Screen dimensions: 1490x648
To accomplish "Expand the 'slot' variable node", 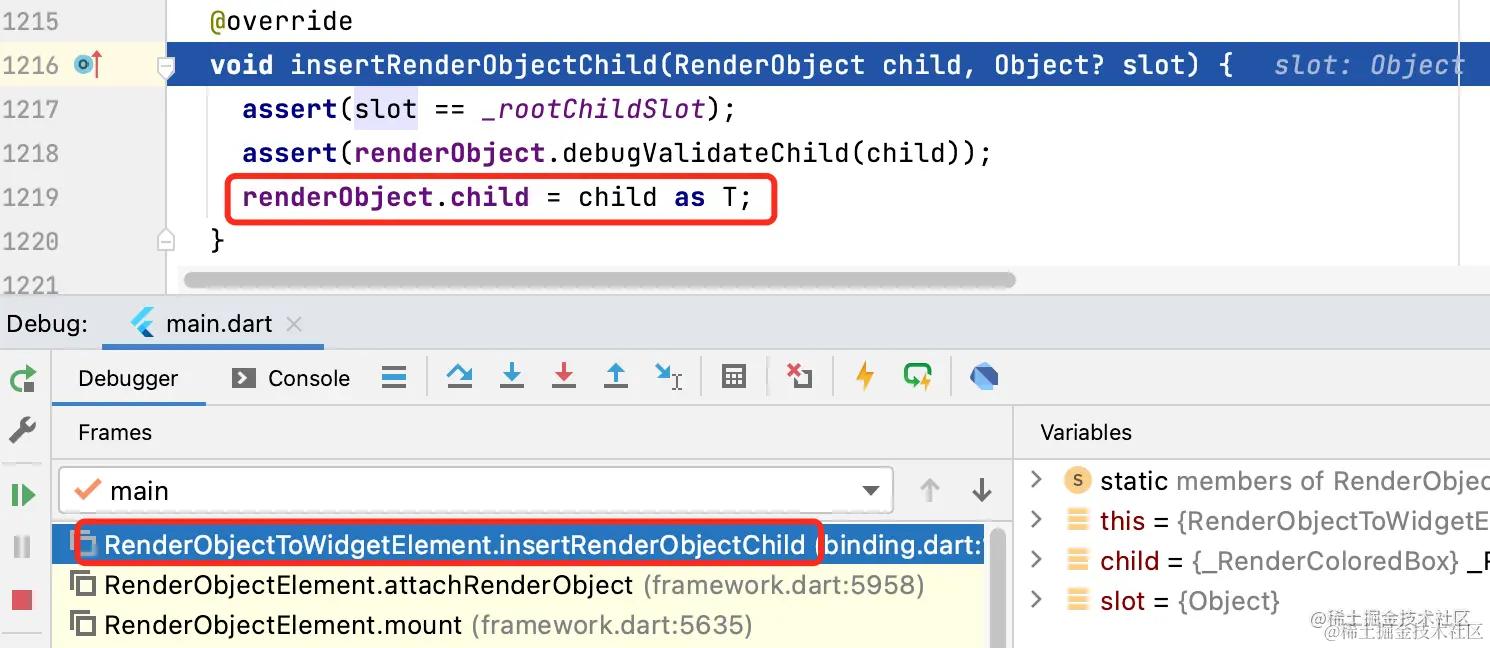I will (x=1037, y=600).
